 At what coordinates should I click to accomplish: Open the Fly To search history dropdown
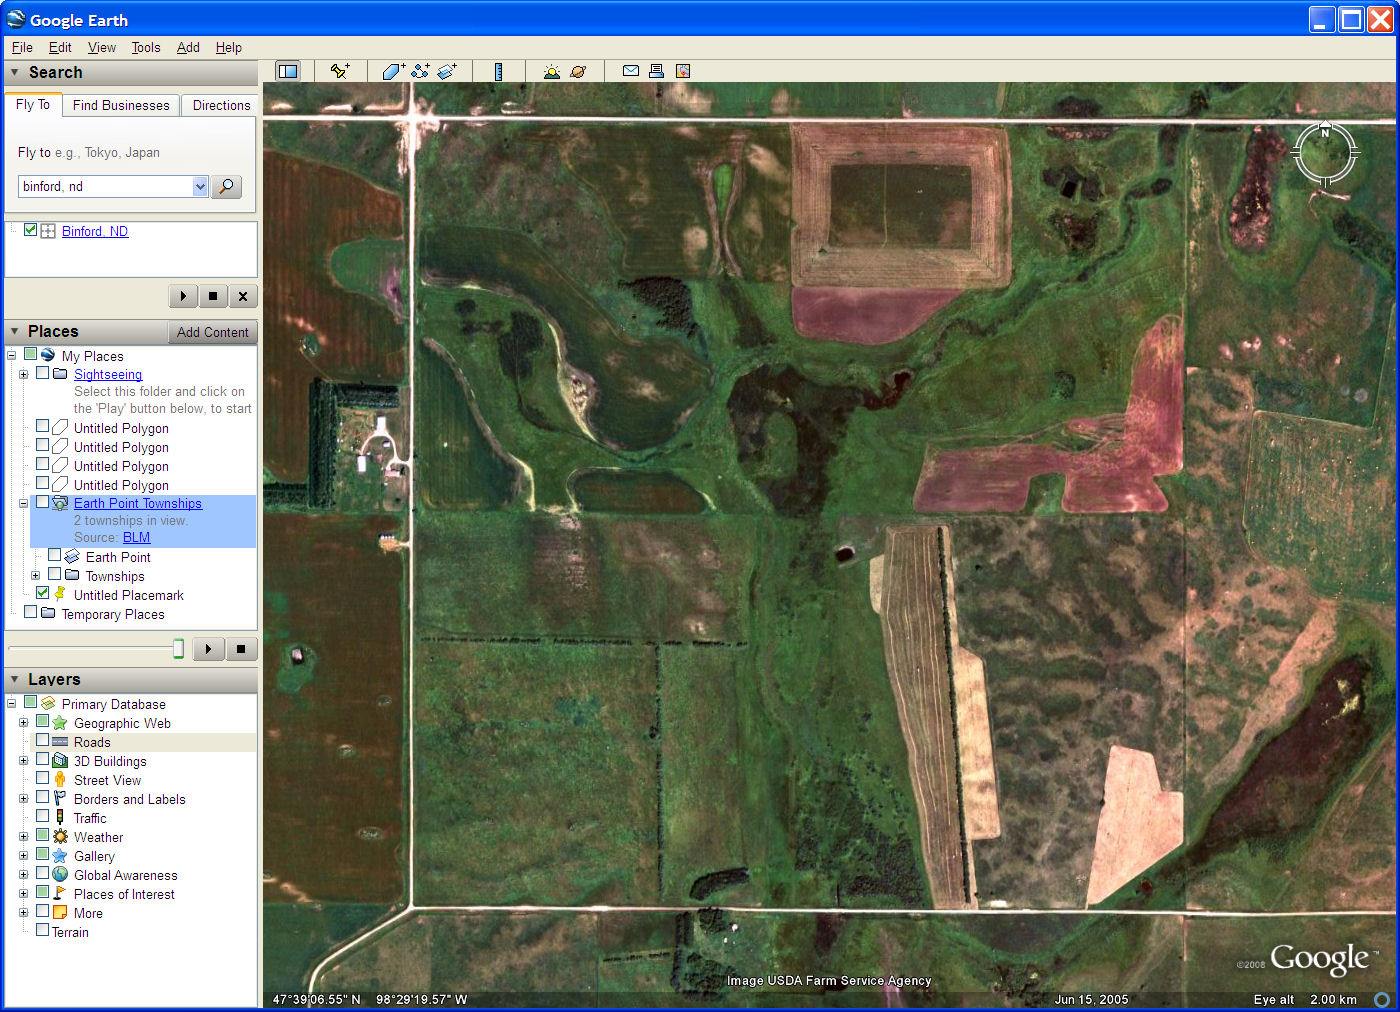tap(200, 186)
